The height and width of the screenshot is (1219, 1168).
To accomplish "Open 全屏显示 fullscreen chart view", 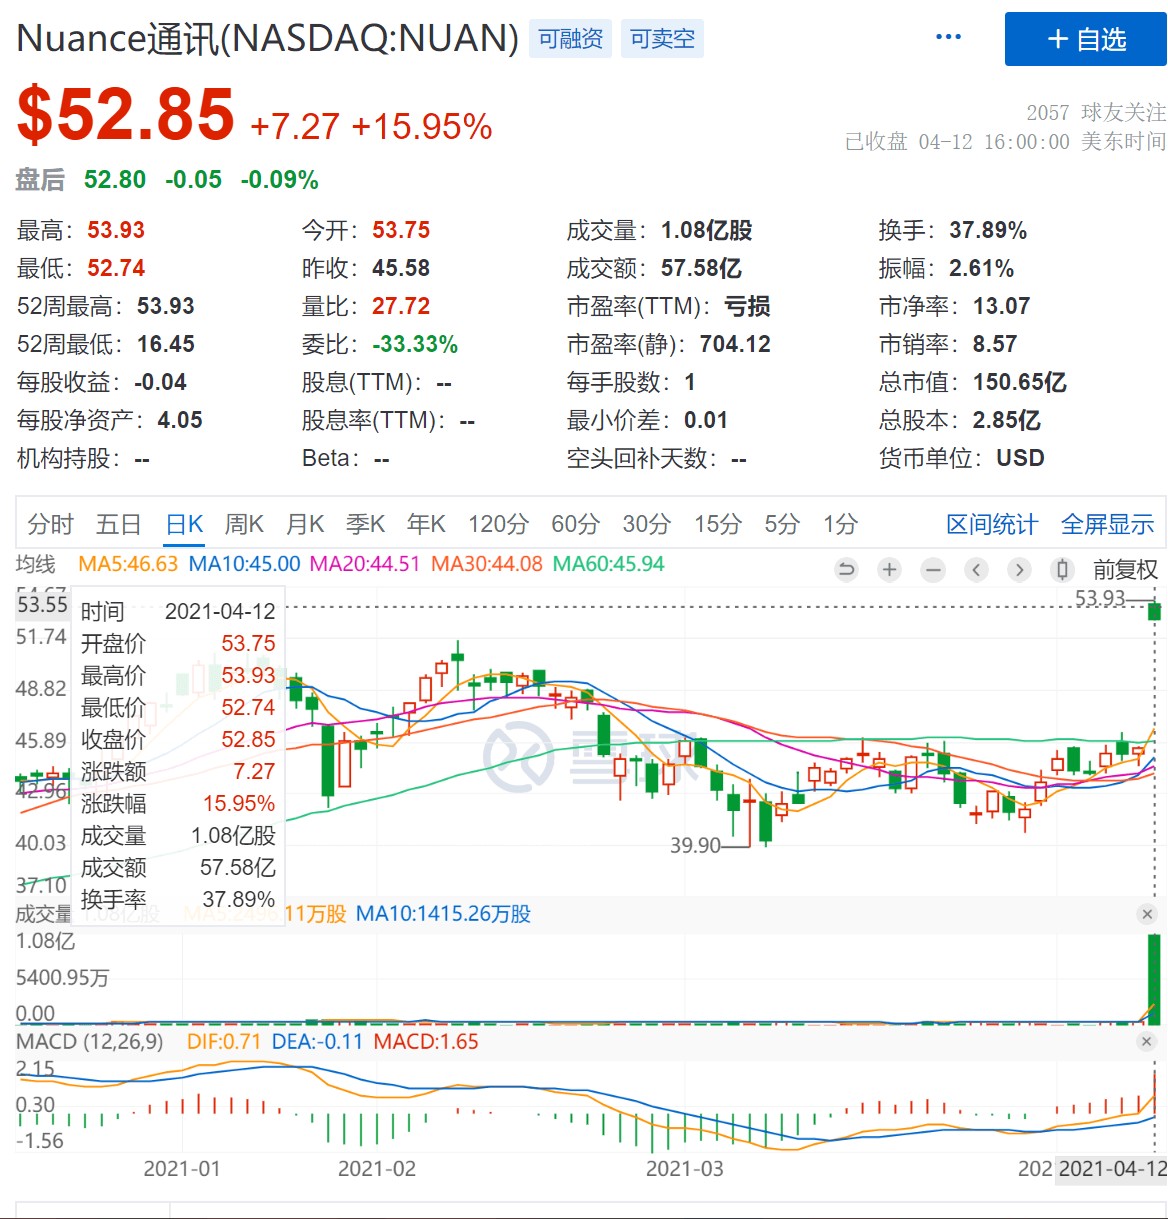I will coord(1107,524).
